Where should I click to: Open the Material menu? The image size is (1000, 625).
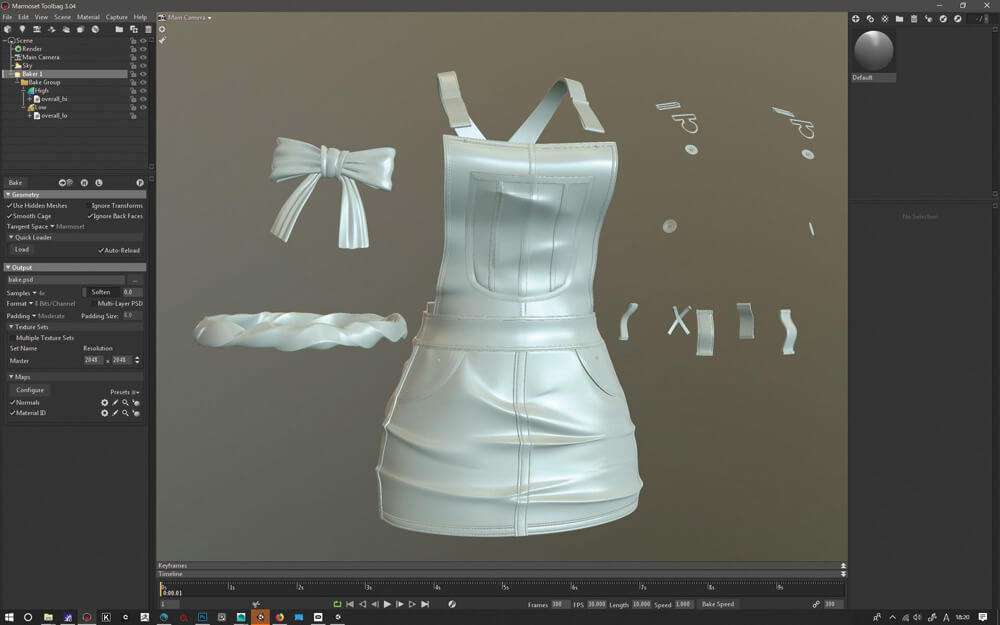point(88,17)
